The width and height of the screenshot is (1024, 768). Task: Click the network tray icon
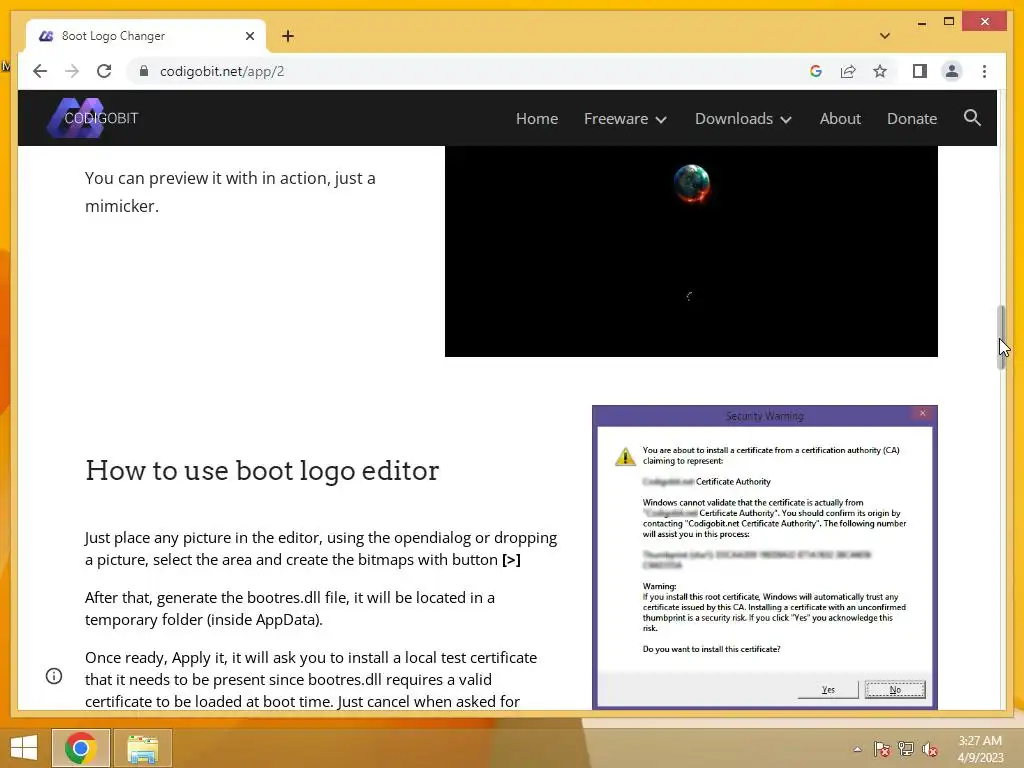point(906,749)
